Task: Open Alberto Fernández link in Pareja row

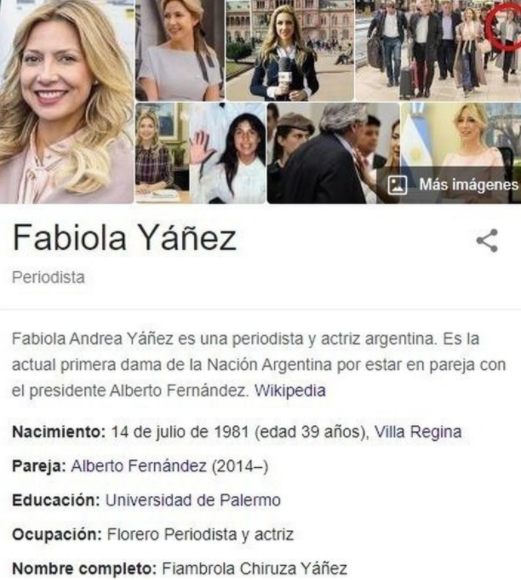Action: tap(139, 466)
